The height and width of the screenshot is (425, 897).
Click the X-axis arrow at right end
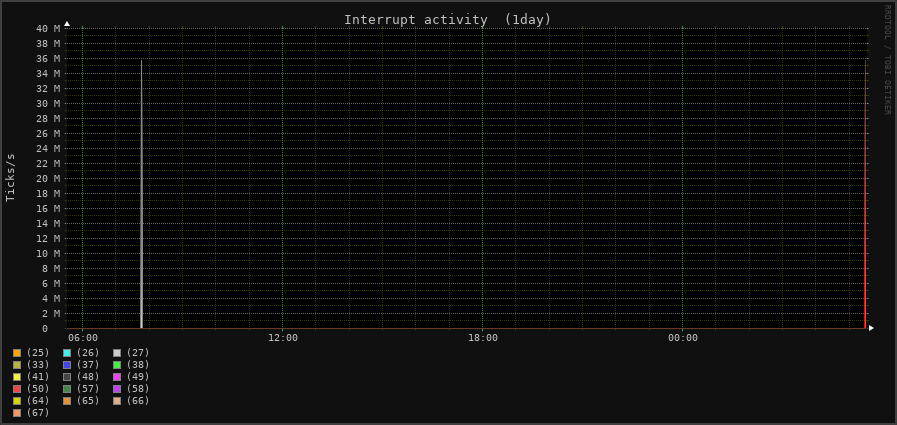pyautogui.click(x=871, y=328)
